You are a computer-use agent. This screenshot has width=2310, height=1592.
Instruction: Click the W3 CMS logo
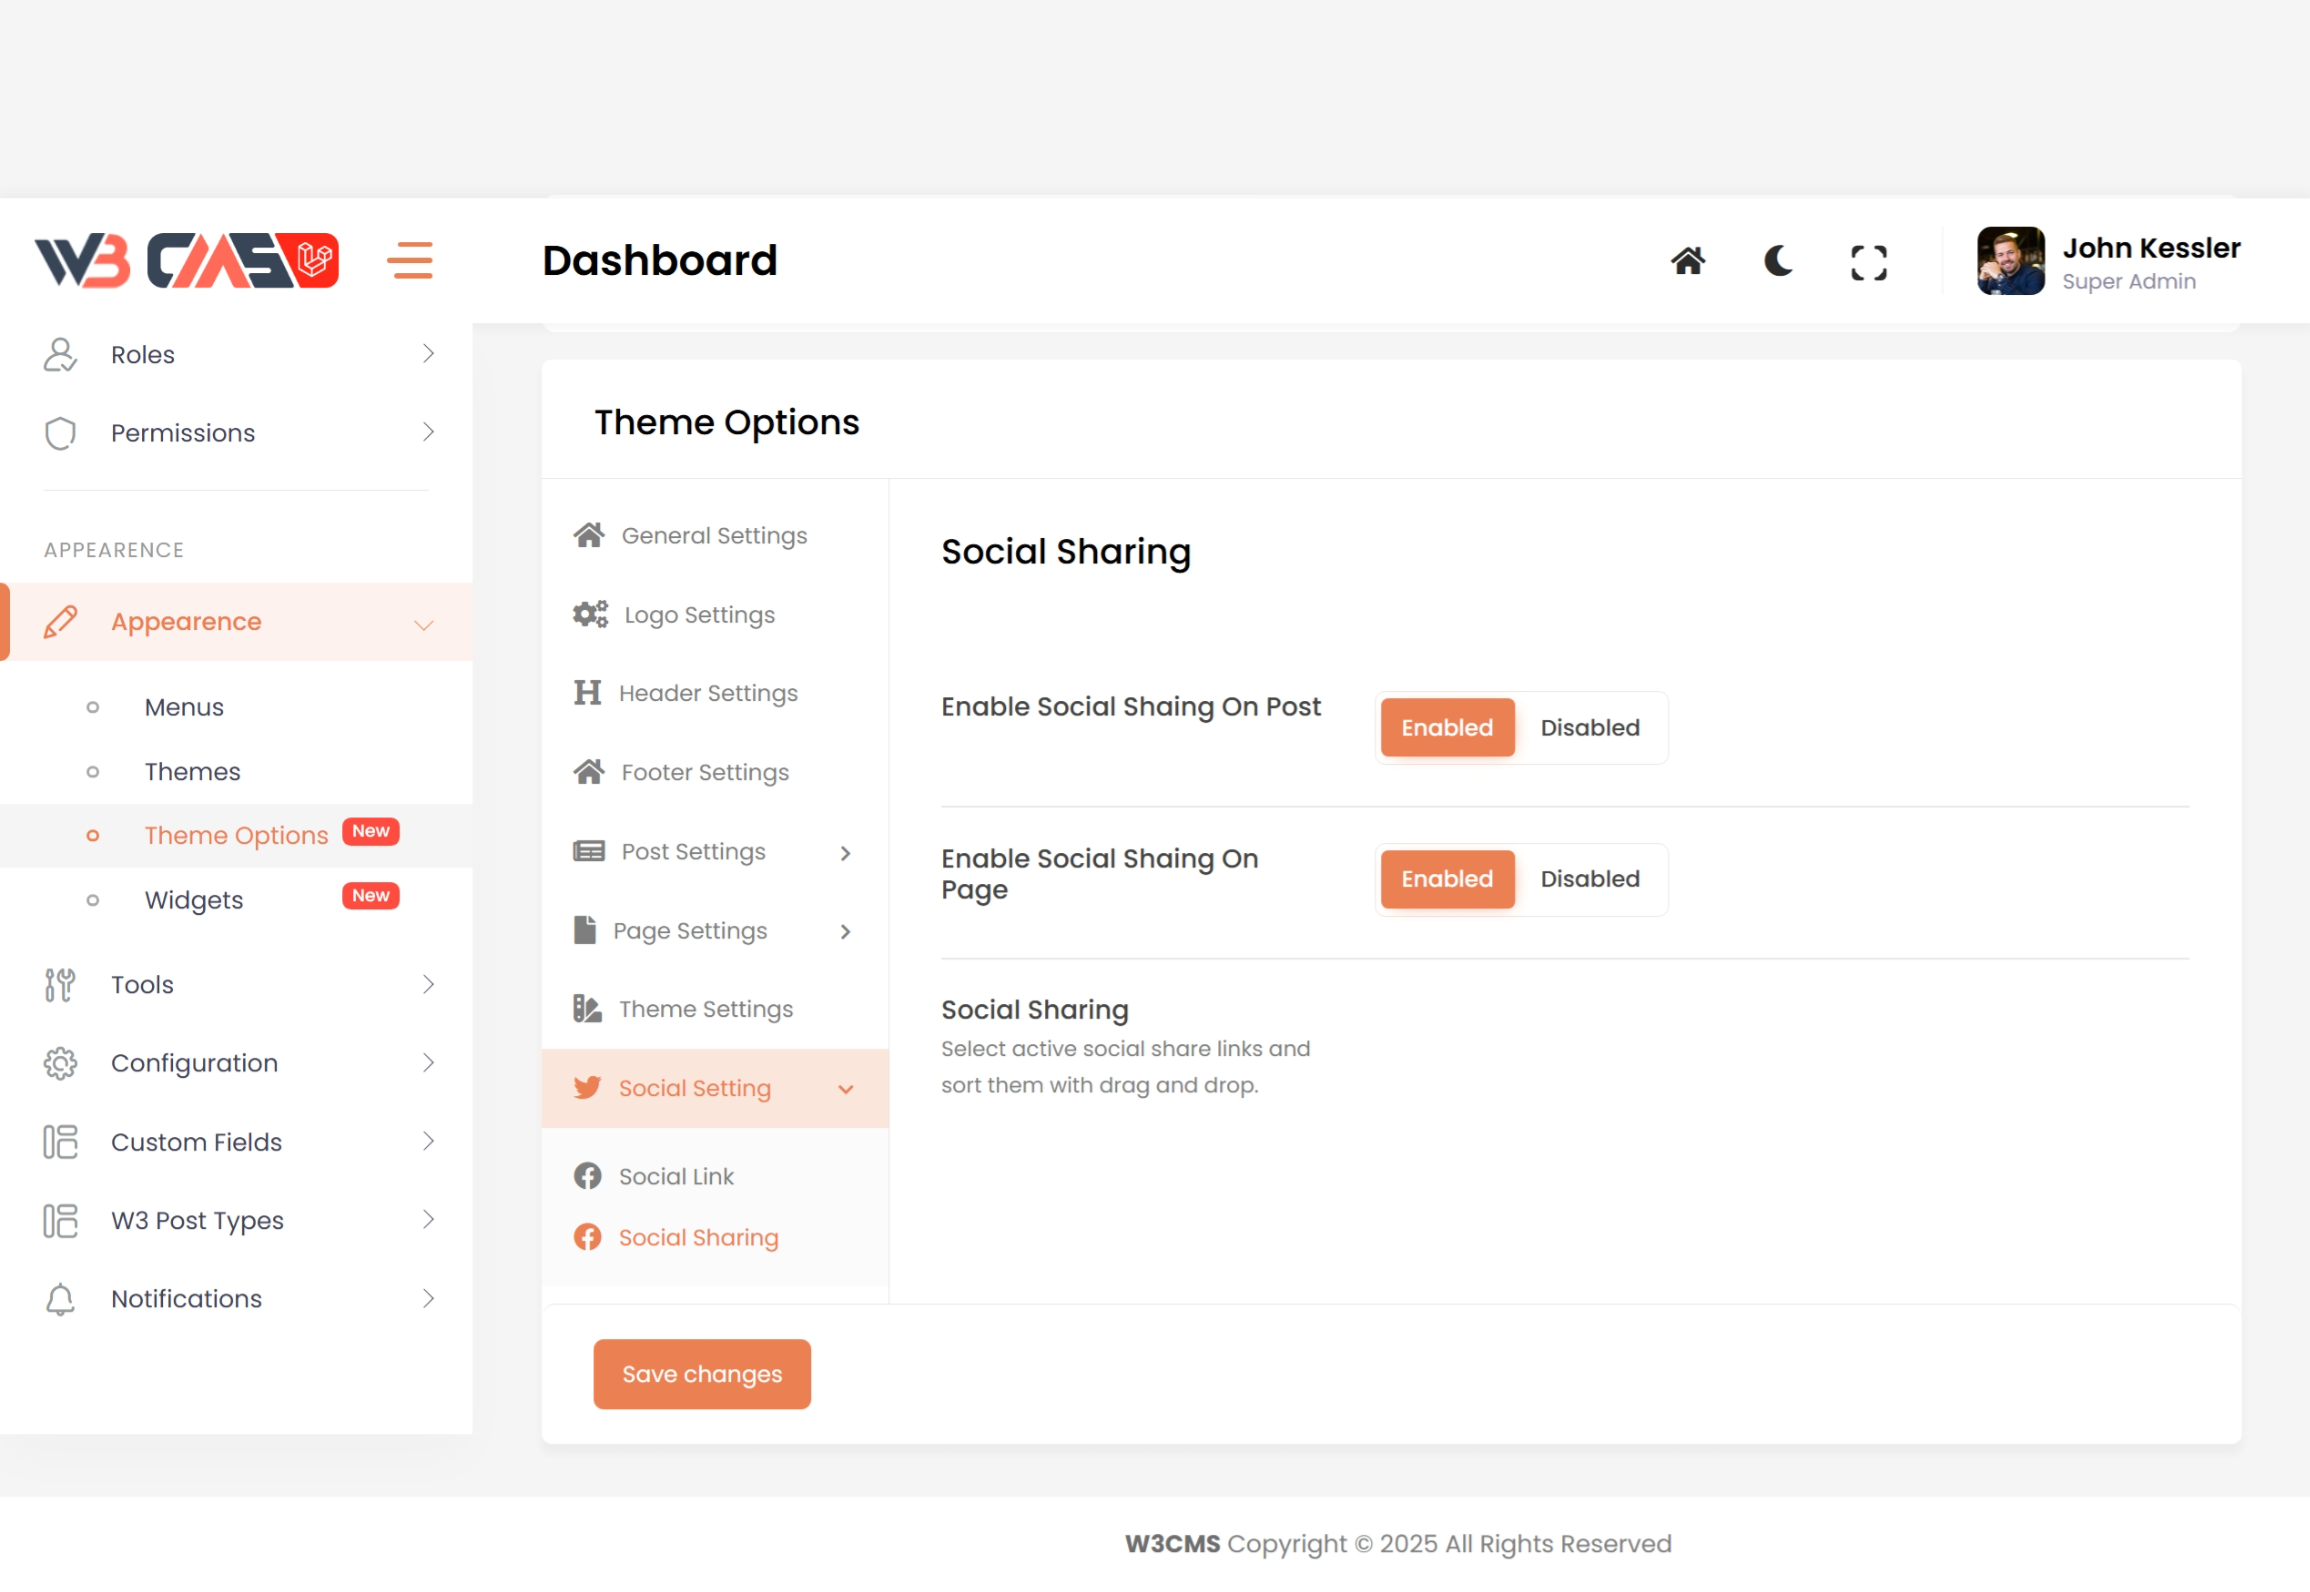coord(187,261)
